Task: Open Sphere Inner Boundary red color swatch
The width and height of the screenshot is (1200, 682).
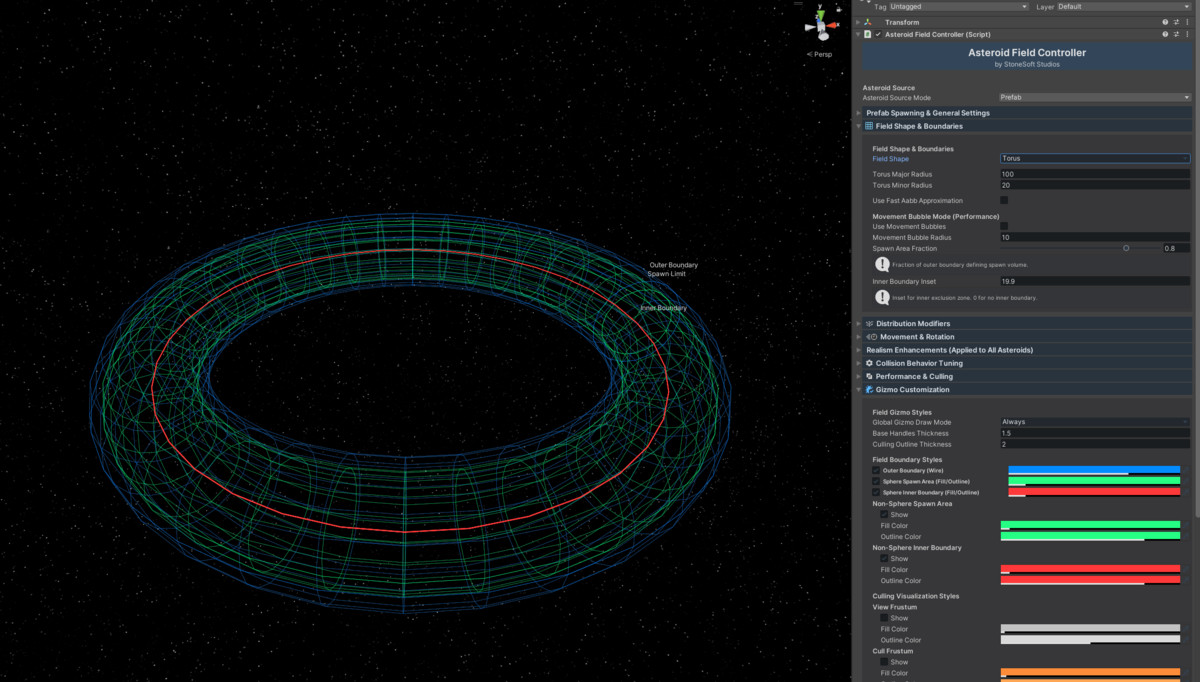Action: (x=1094, y=492)
